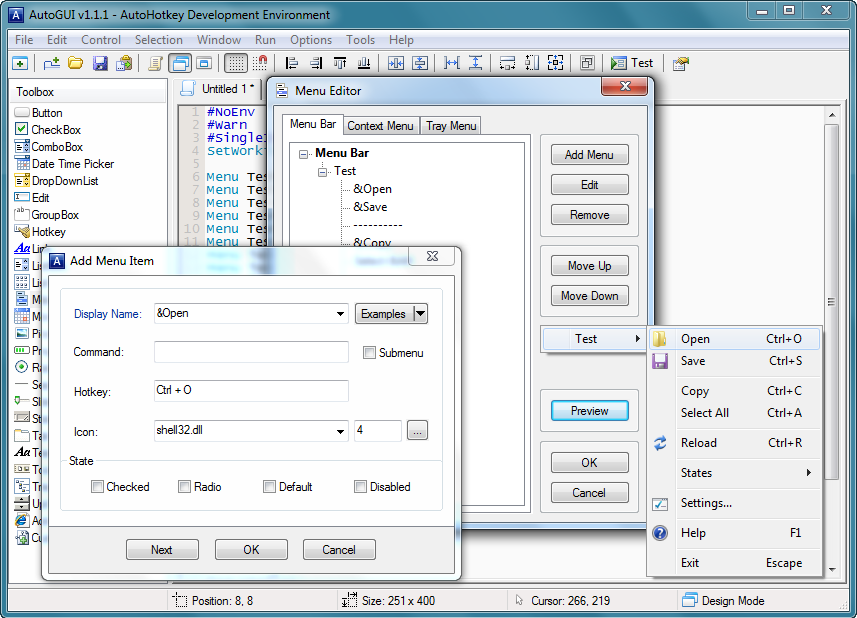Toggle the grid display toolbar icon
The width and height of the screenshot is (857, 618).
pyautogui.click(x=237, y=62)
